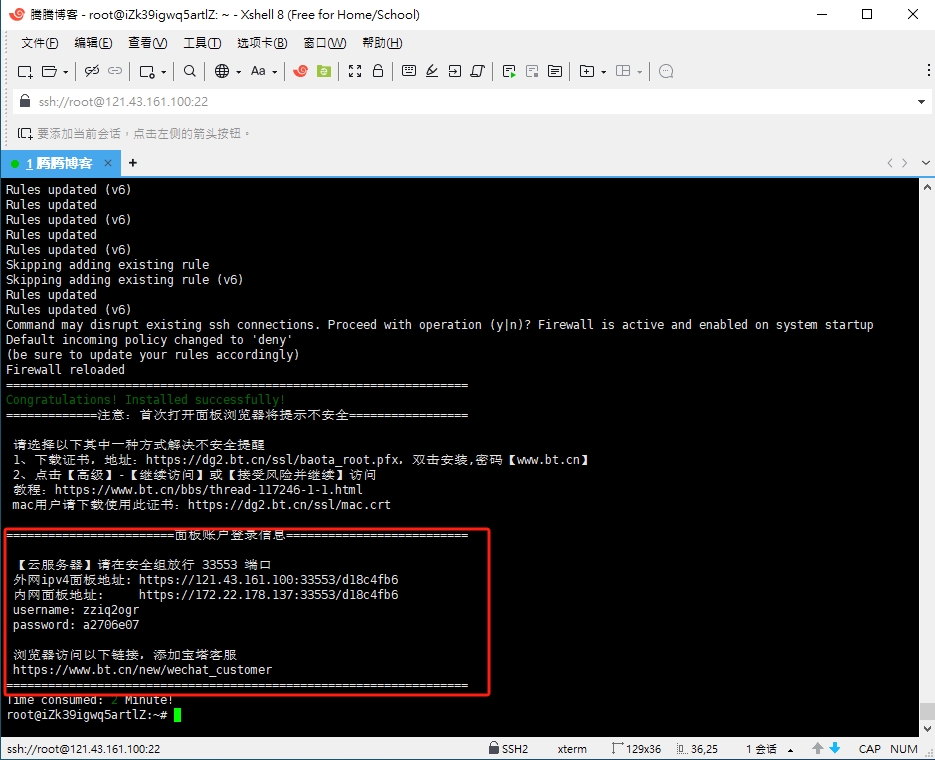Open the 文件(F) menu
935x760 pixels.
[40, 43]
